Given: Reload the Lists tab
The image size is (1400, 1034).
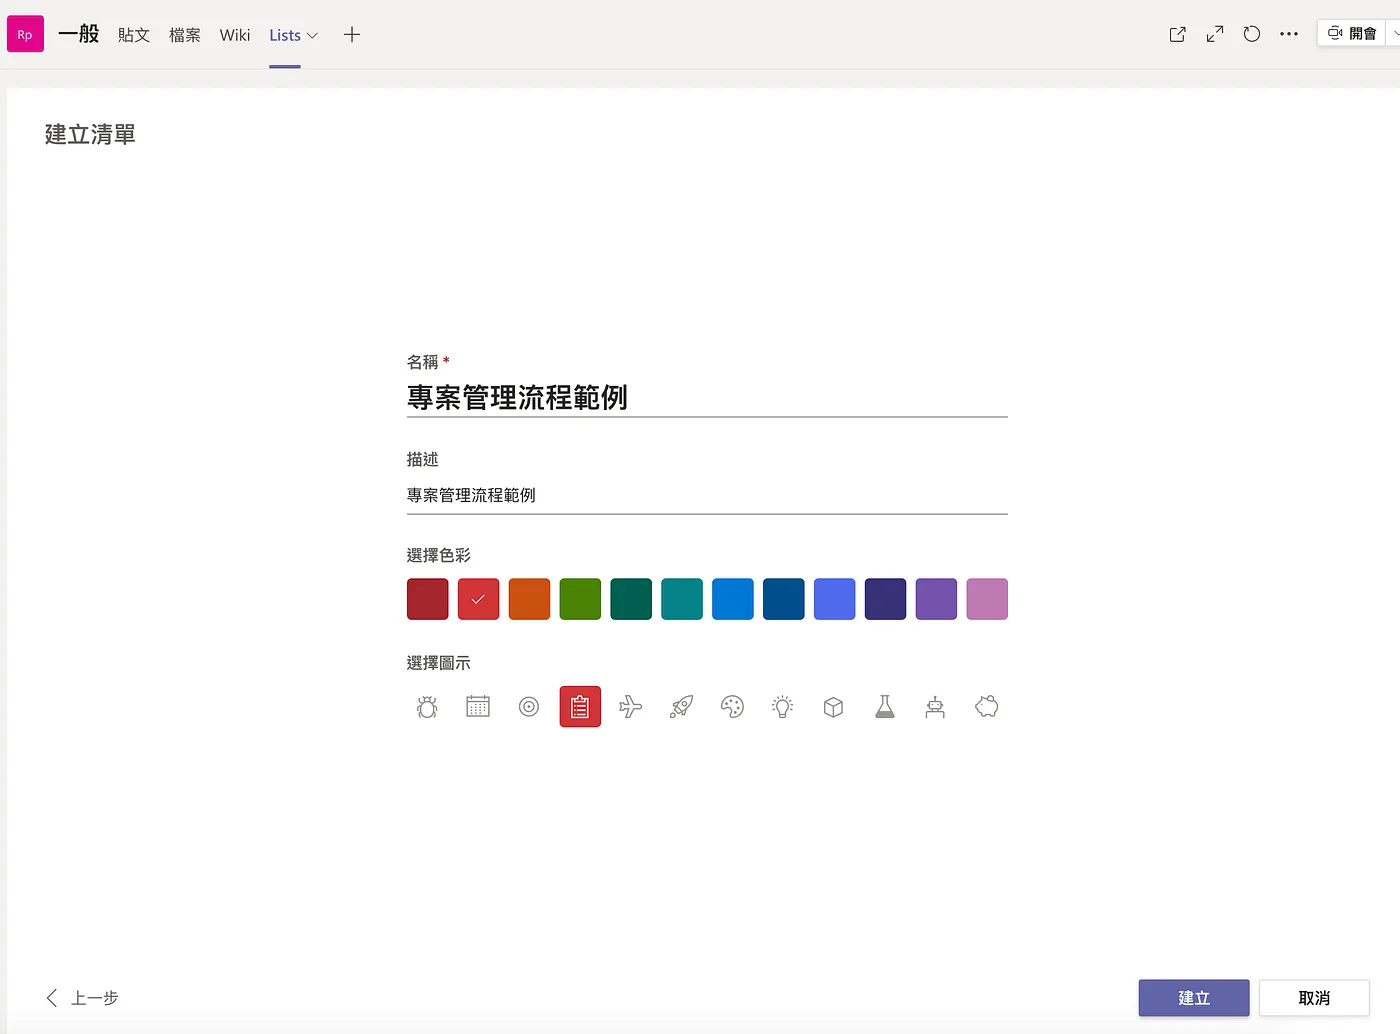Looking at the screenshot, I should pos(1252,34).
